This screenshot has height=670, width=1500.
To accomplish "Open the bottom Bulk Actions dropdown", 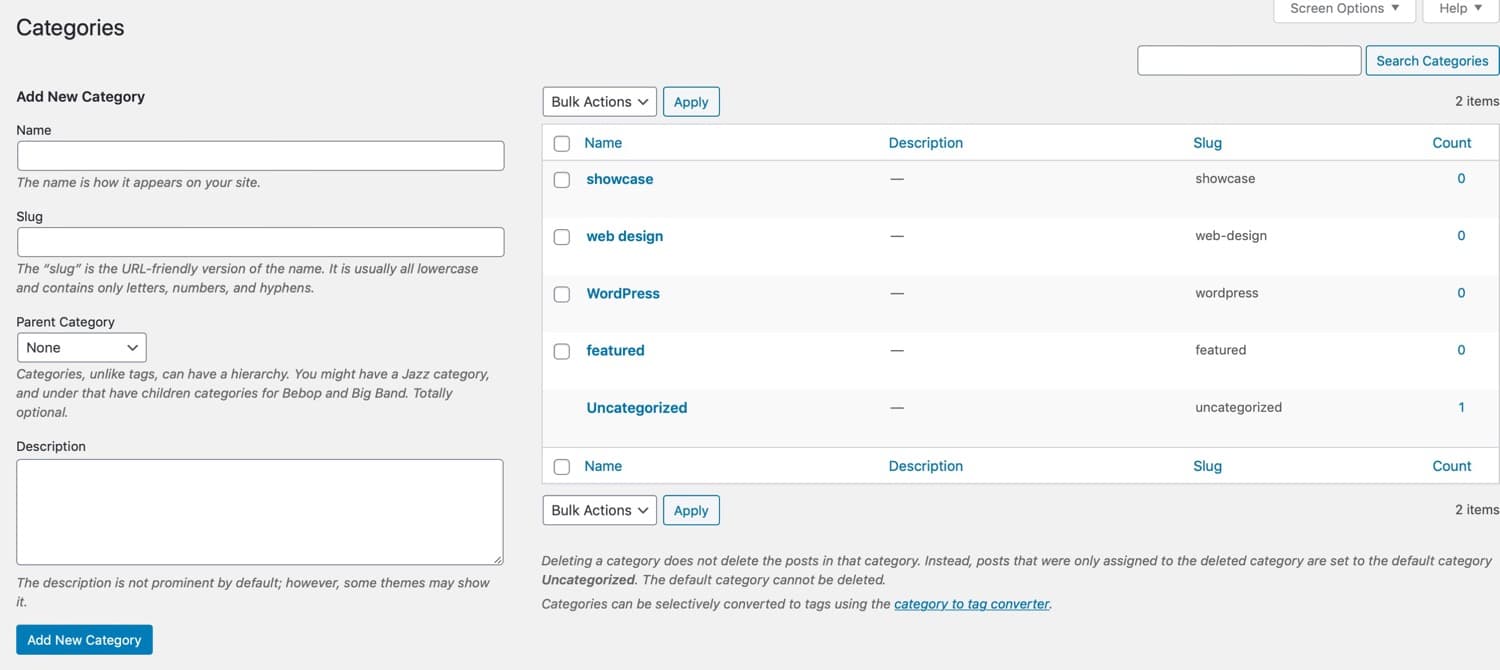I will [x=598, y=510].
